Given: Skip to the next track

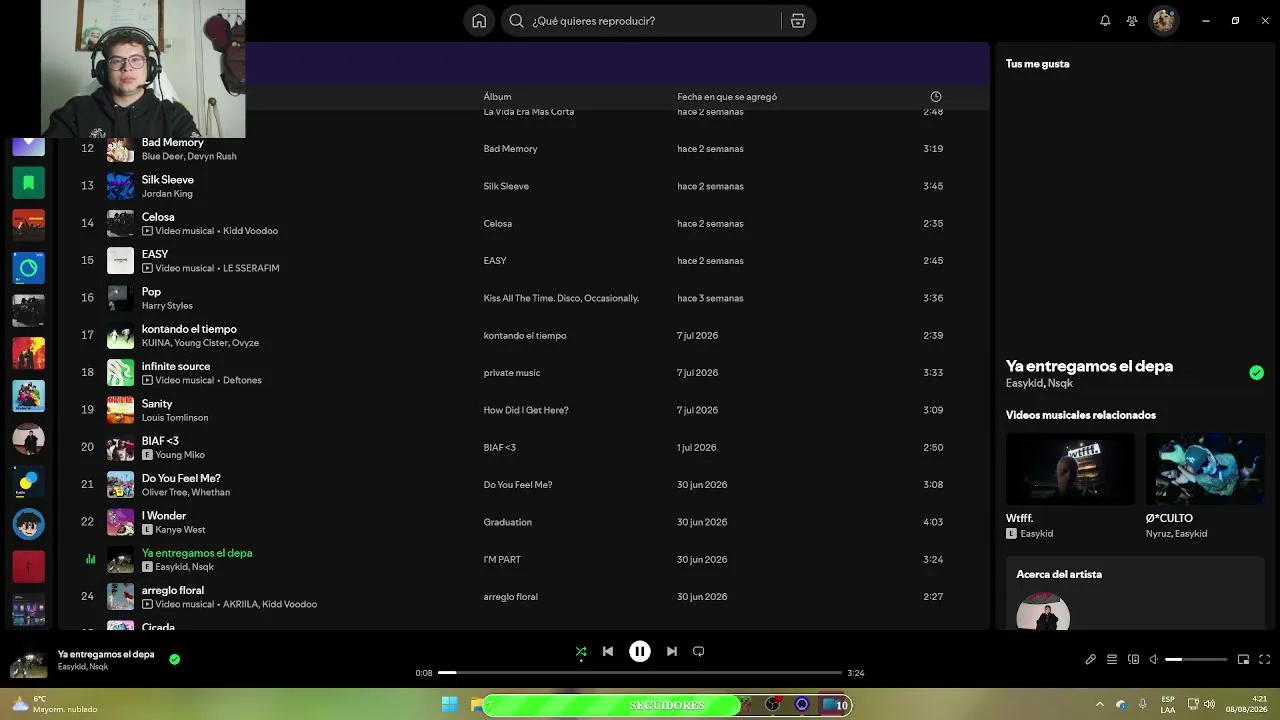Looking at the screenshot, I should coord(672,651).
